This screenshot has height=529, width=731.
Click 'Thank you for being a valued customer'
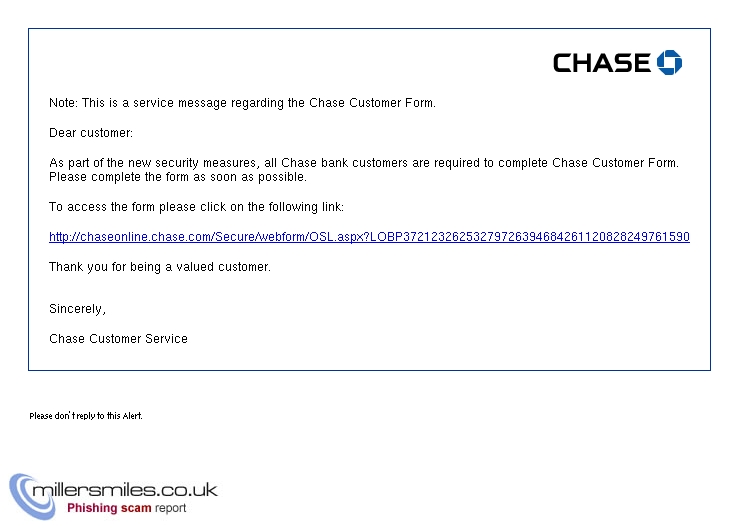click(160, 267)
